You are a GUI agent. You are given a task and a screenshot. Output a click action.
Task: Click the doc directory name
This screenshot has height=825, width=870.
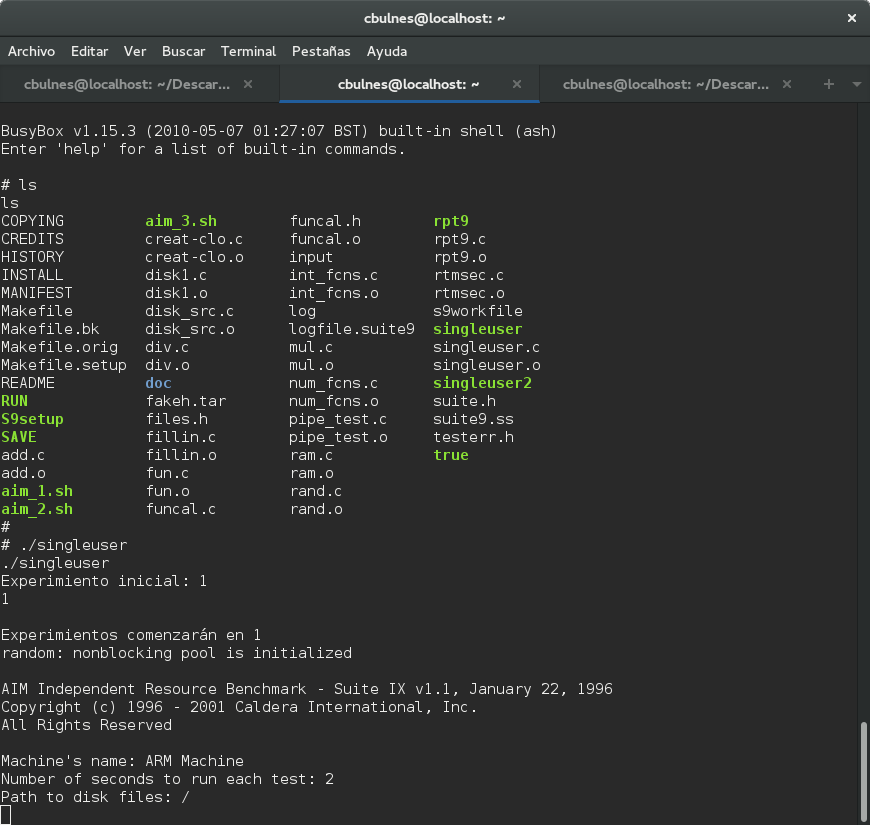tap(158, 383)
